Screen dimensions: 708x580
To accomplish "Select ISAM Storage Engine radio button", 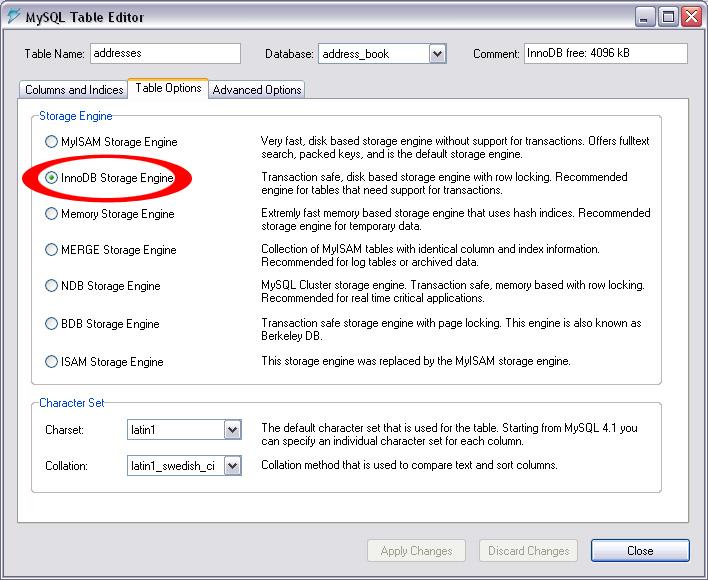I will click(x=51, y=362).
